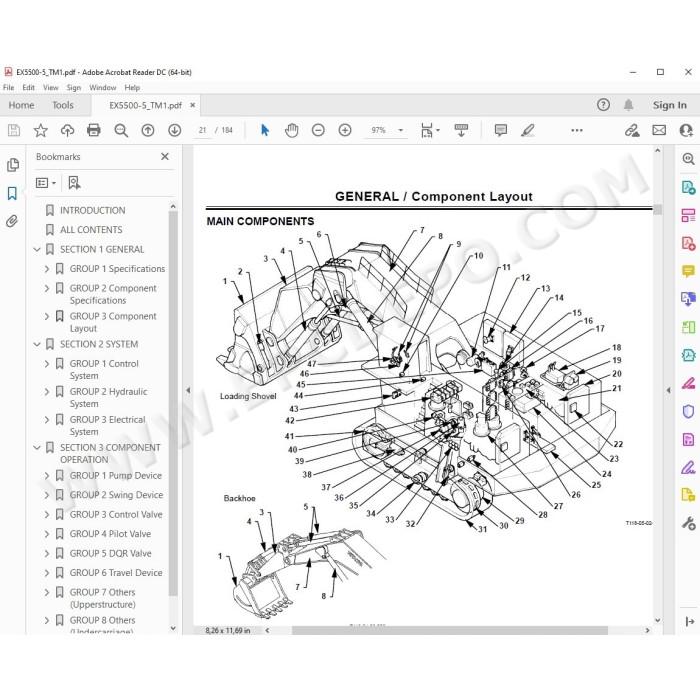Expand GROUP 2 Hydraulic System bookmark

click(x=47, y=392)
